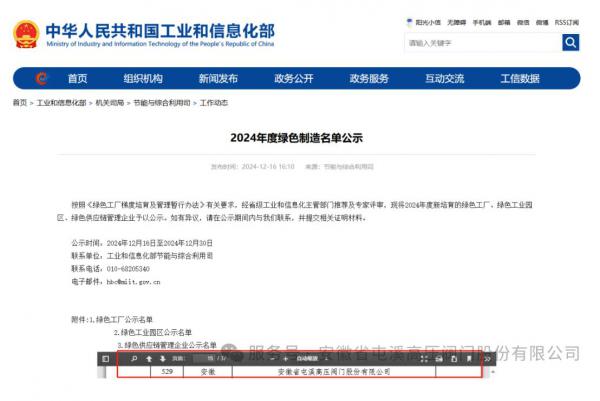Click the bookmark icon in PDF toolbar
This screenshot has width=600, height=401.
[470, 358]
